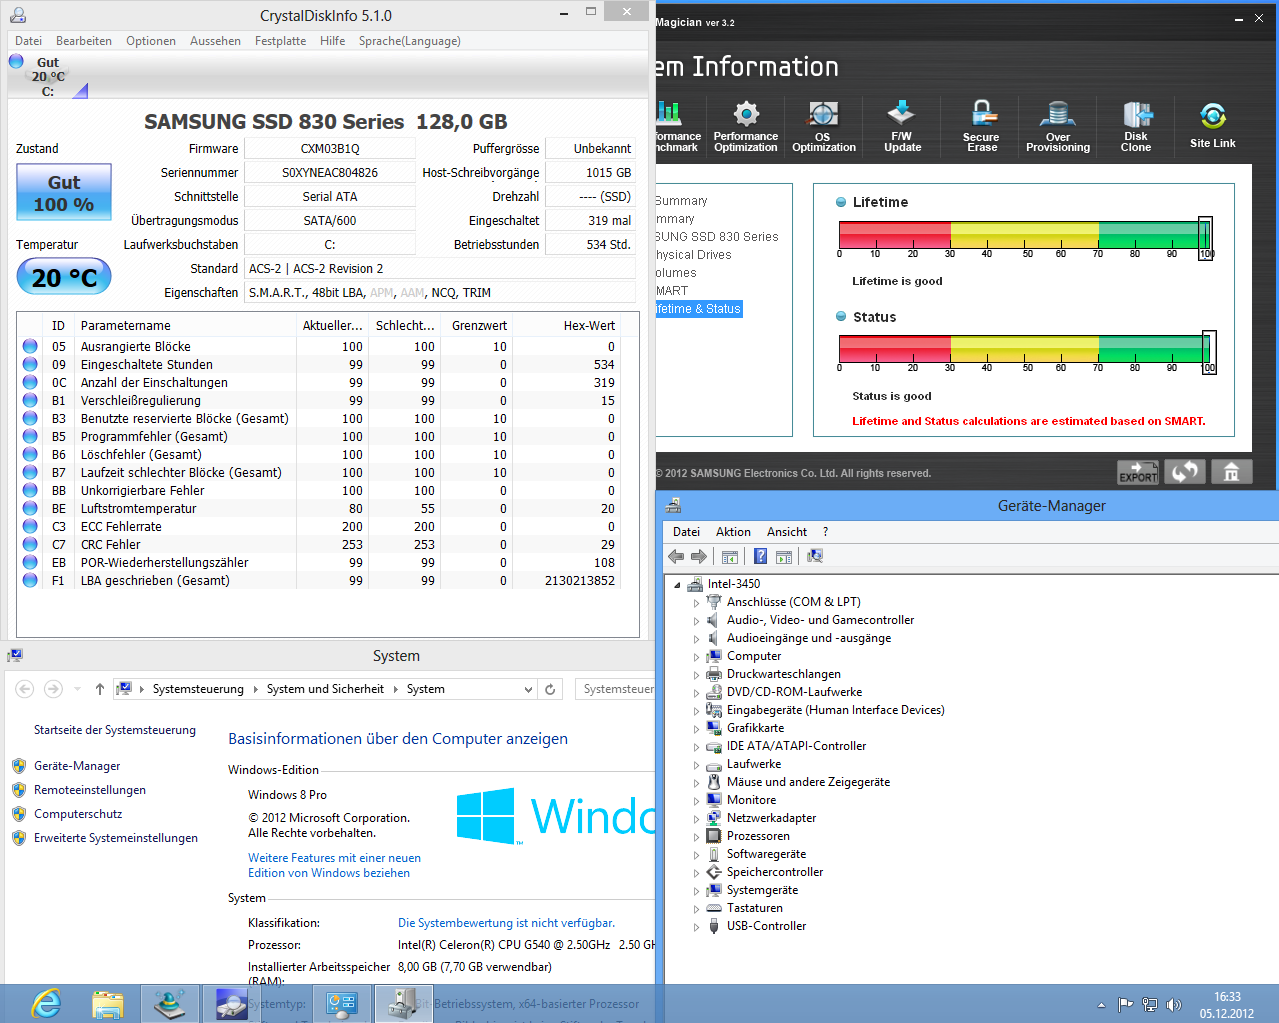Click forward arrow in Geräte-Manager toolbar
The image size is (1279, 1023).
tap(699, 557)
